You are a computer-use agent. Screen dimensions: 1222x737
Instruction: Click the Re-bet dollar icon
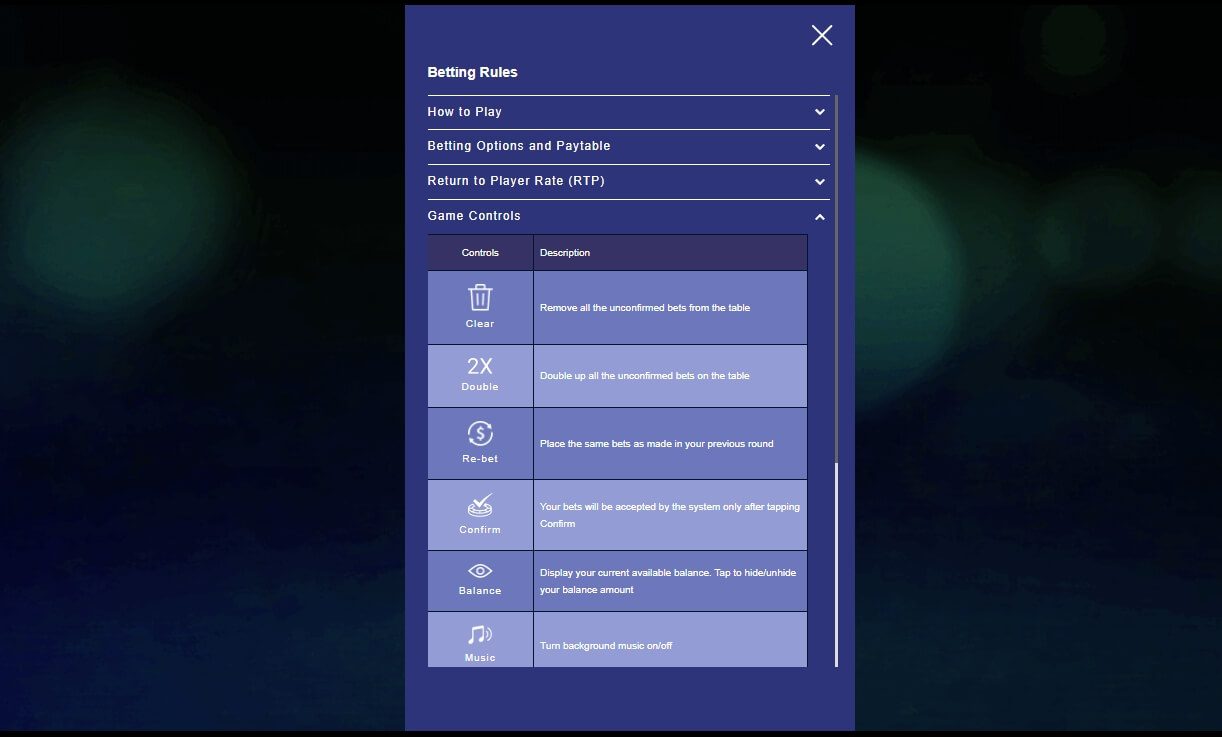(480, 434)
